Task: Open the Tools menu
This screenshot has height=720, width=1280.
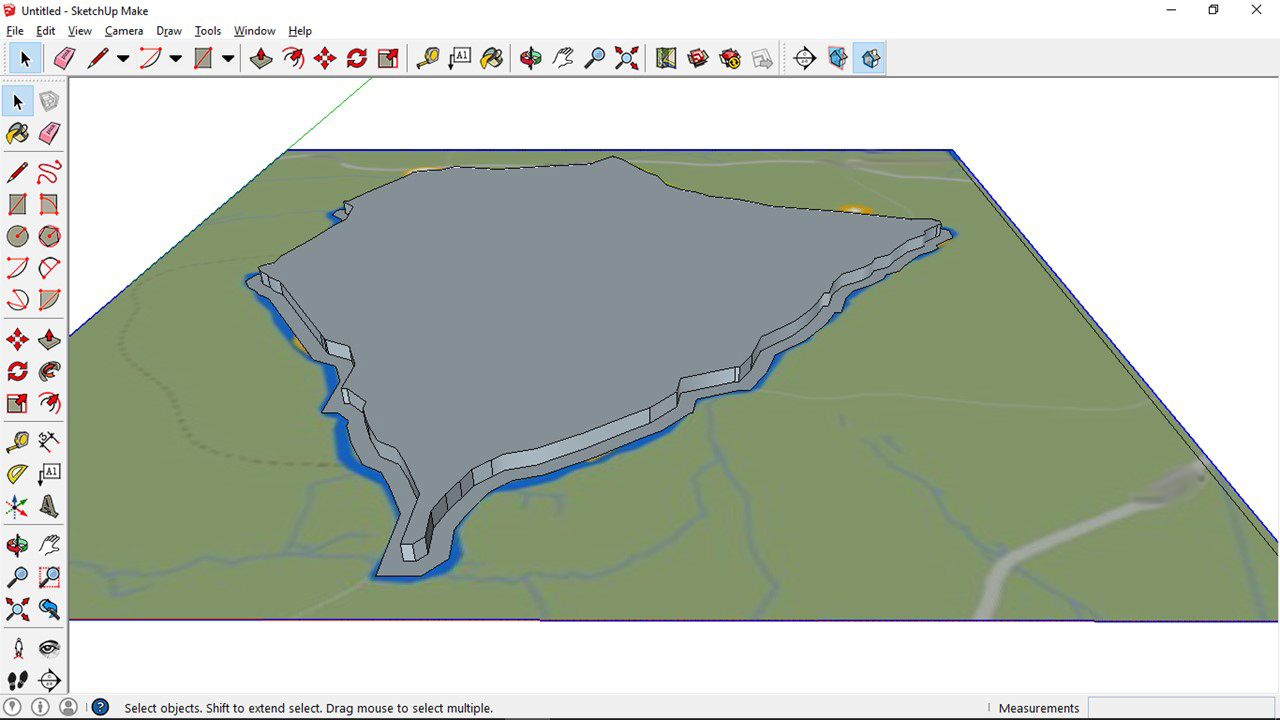Action: click(x=208, y=31)
